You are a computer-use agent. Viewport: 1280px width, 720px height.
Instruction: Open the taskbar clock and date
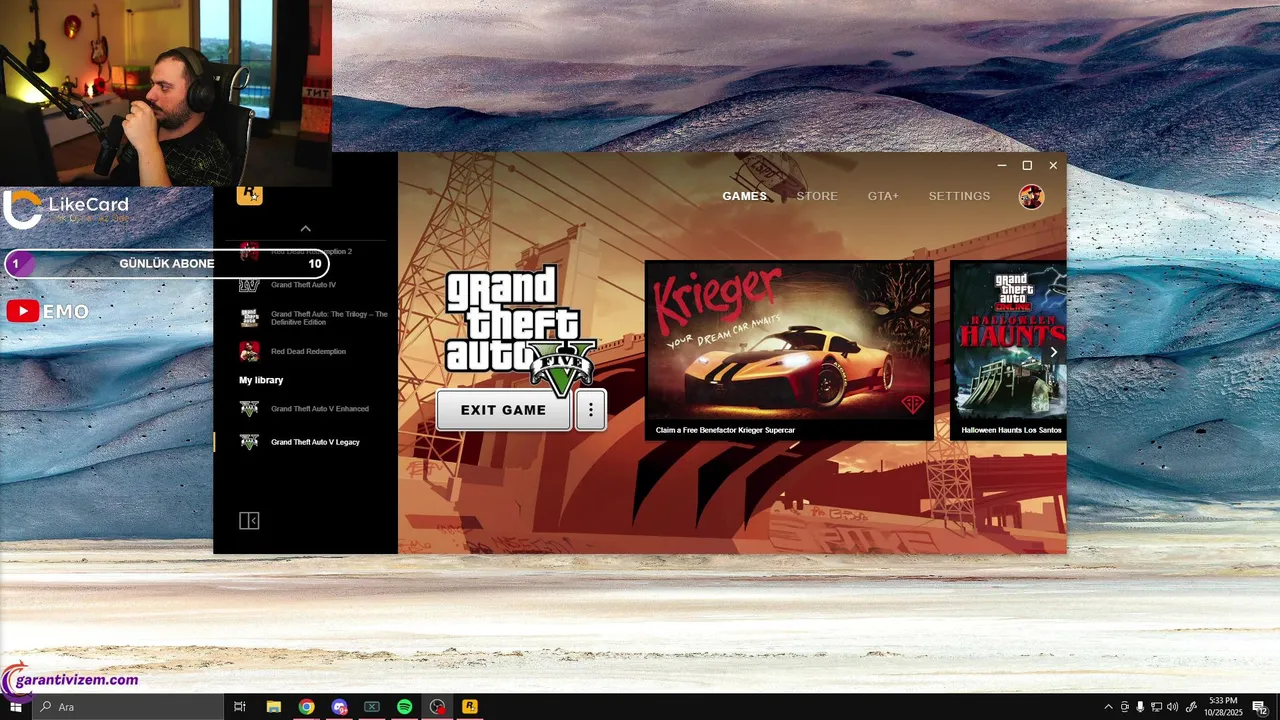(x=1223, y=707)
